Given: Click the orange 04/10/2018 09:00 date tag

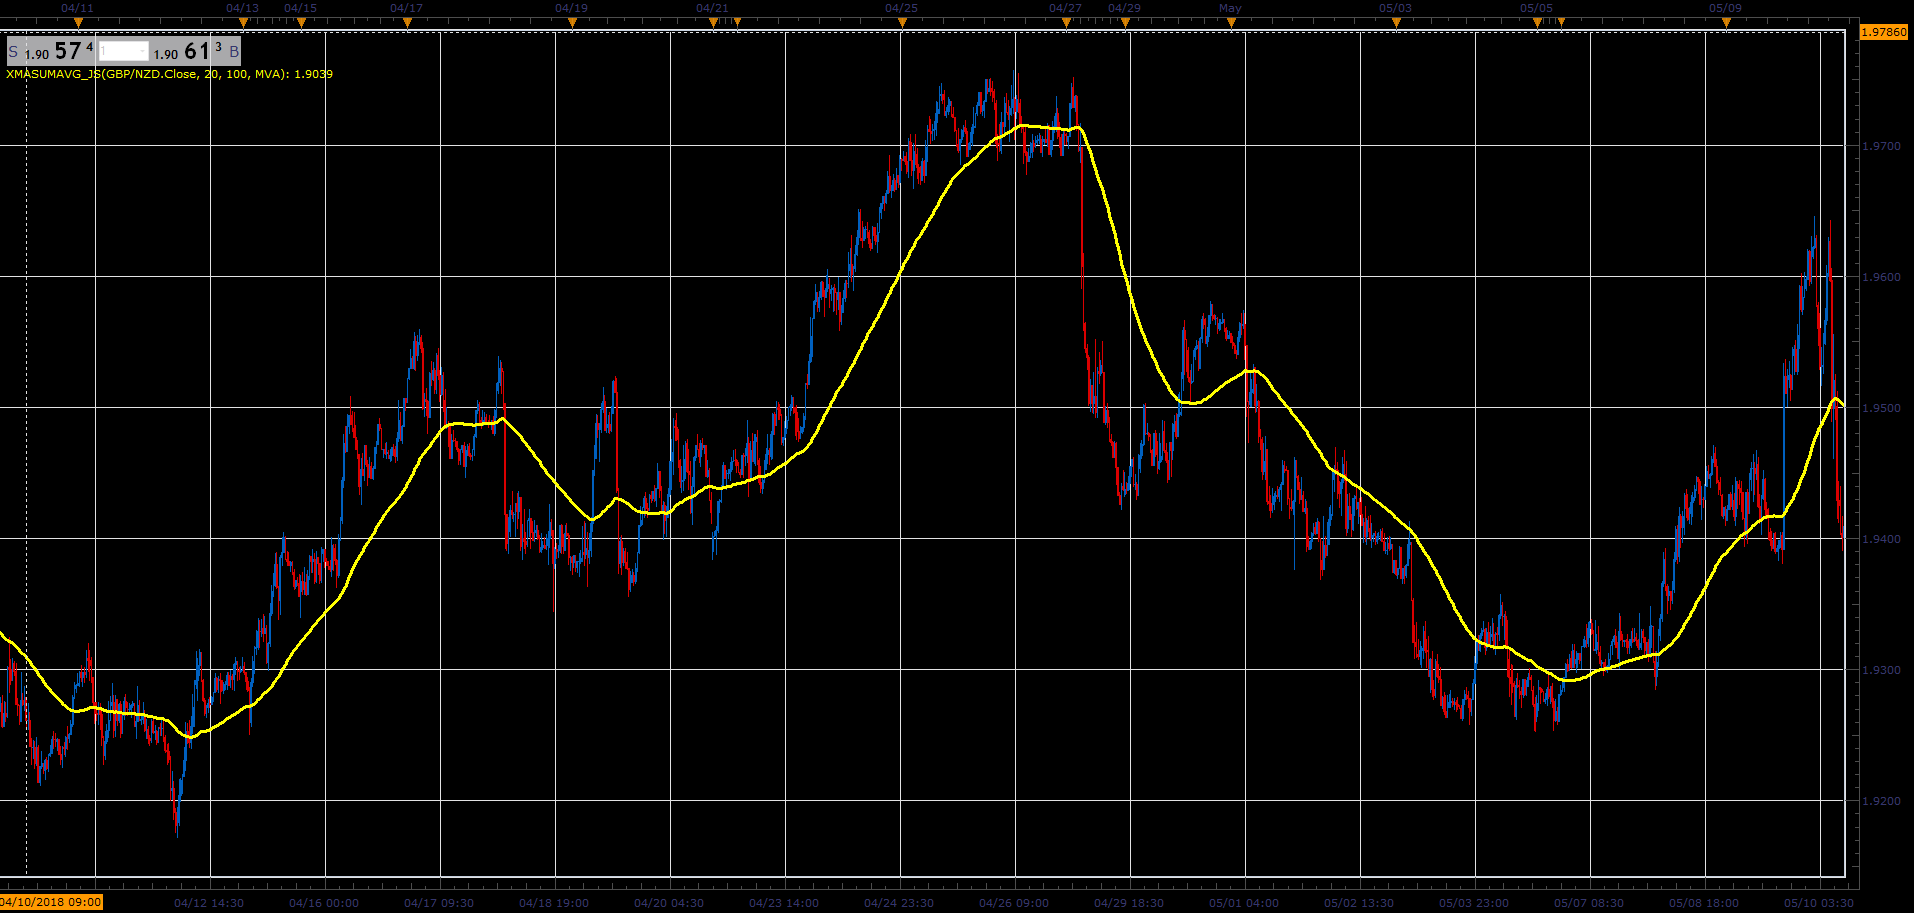Looking at the screenshot, I should click(x=51, y=902).
